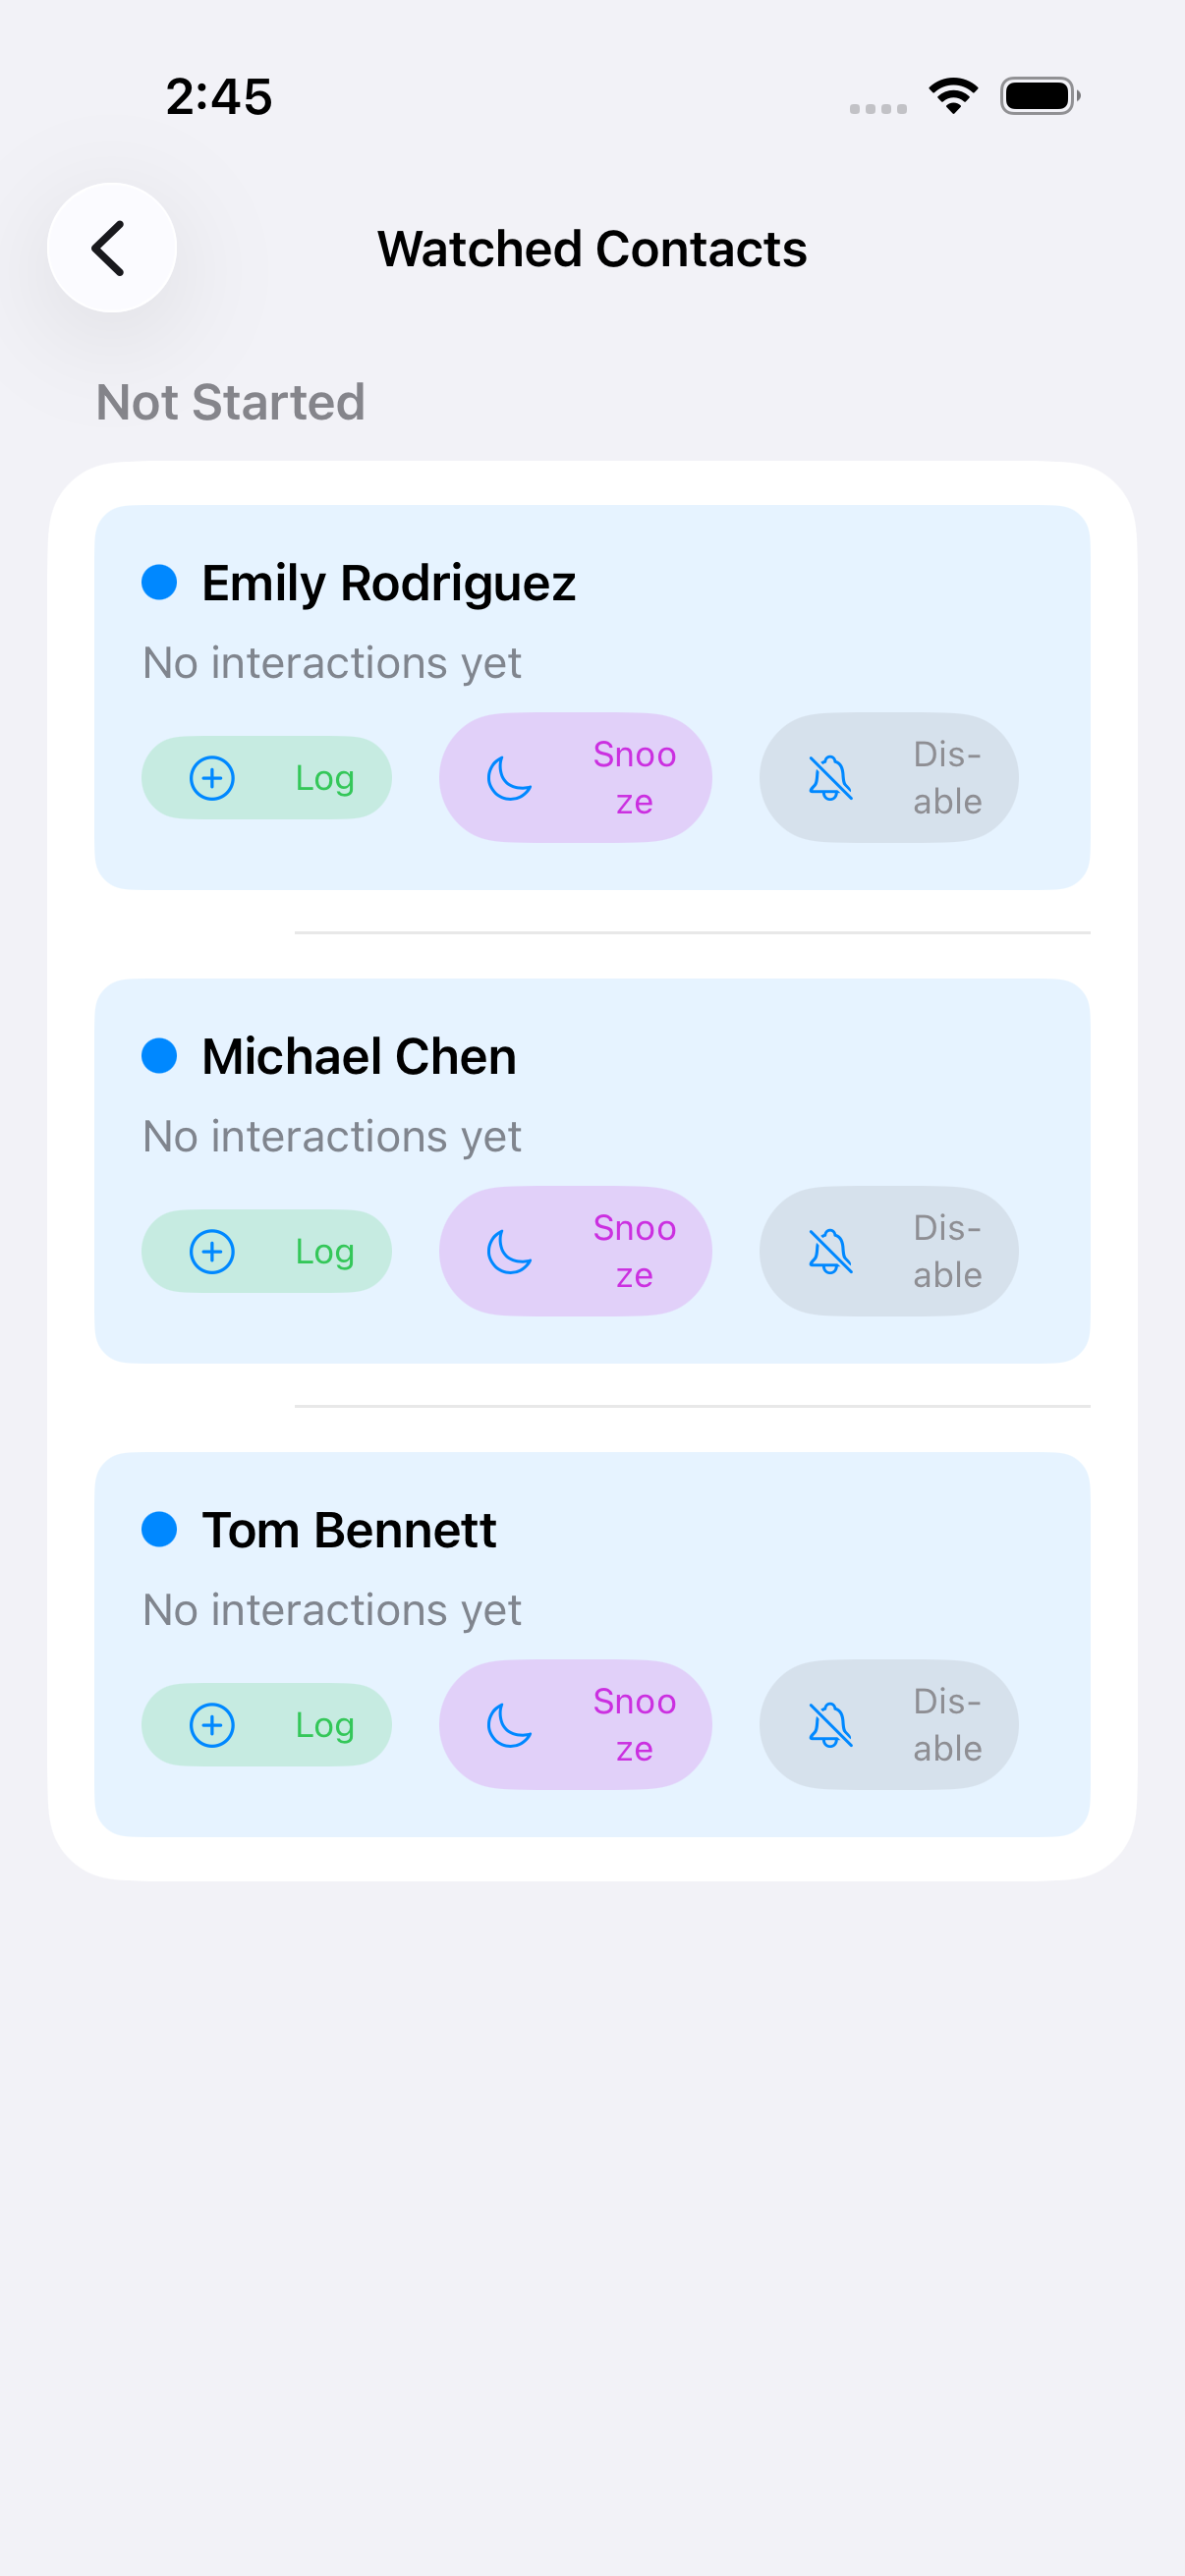This screenshot has width=1185, height=2576.
Task: Tap the back chevron to leave Watched Contacts
Action: point(110,248)
